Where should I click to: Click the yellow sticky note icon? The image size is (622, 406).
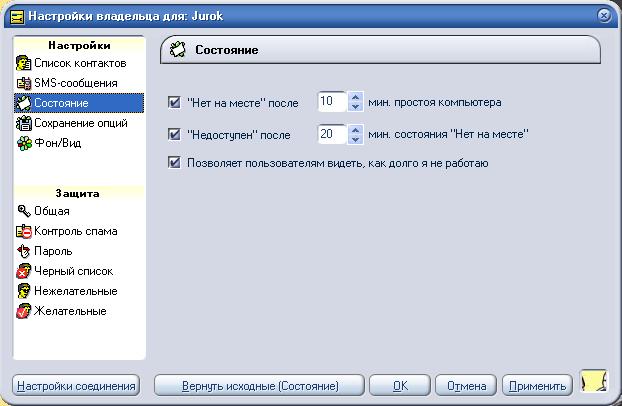tap(593, 382)
